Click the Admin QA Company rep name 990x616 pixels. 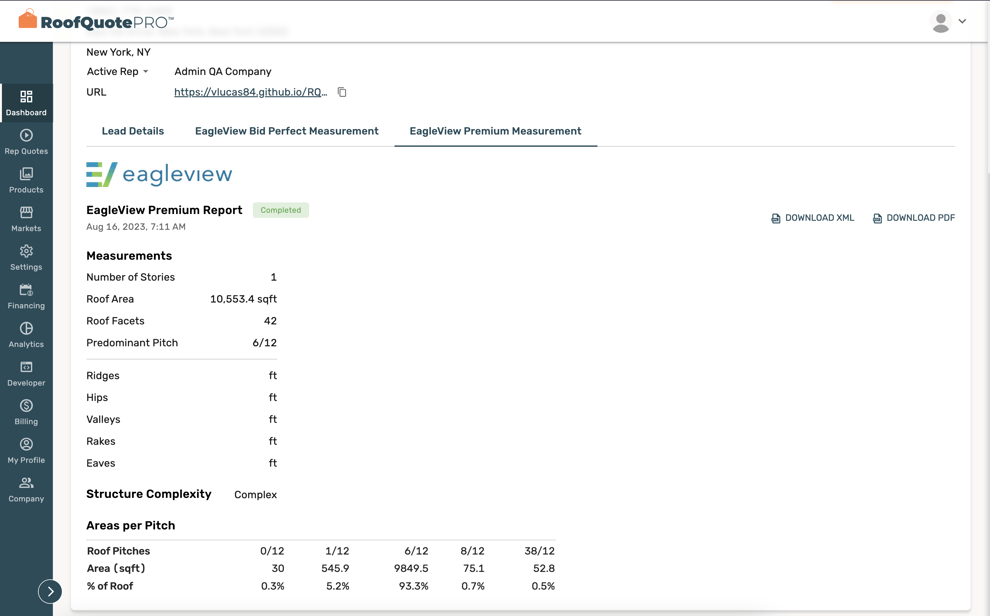click(x=223, y=71)
